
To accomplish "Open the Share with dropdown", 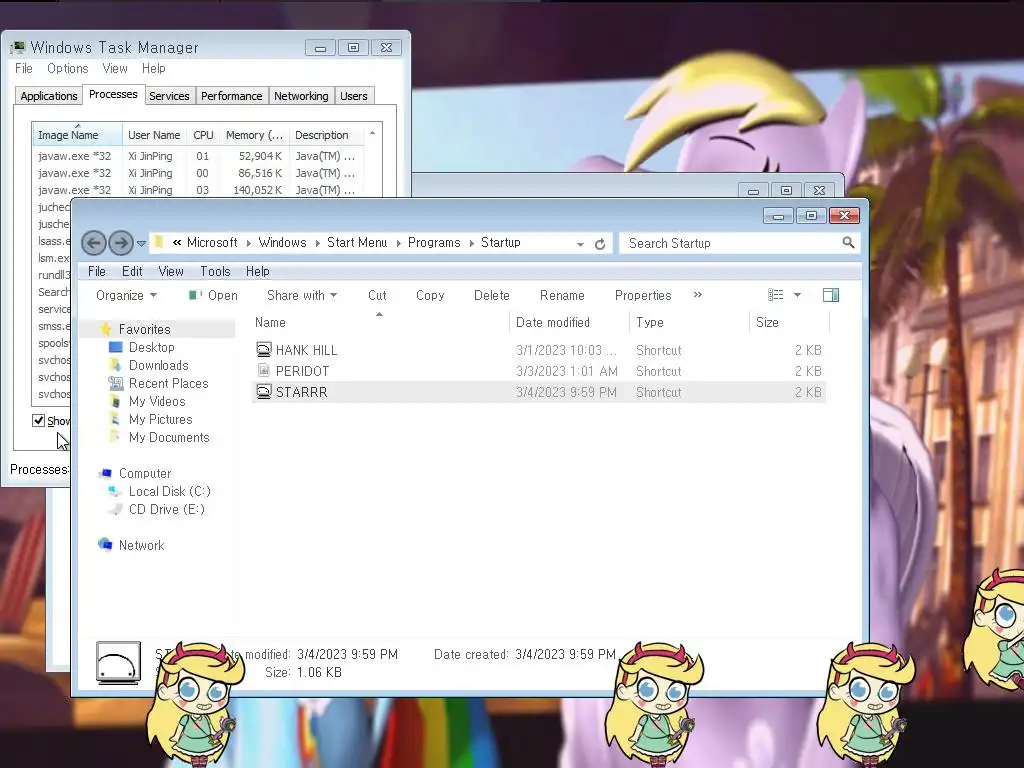I will [302, 295].
